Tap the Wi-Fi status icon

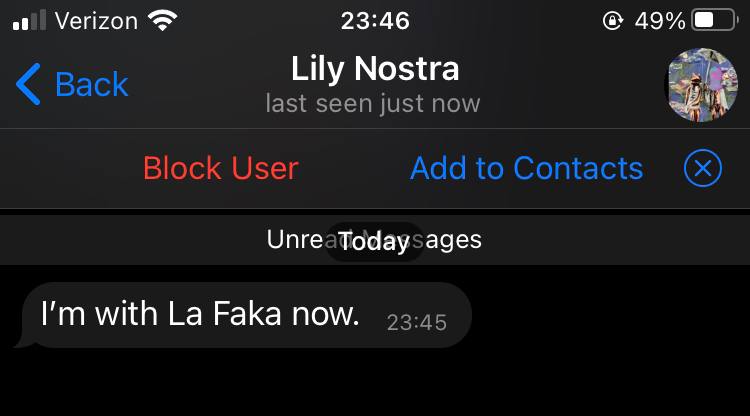[163, 21]
